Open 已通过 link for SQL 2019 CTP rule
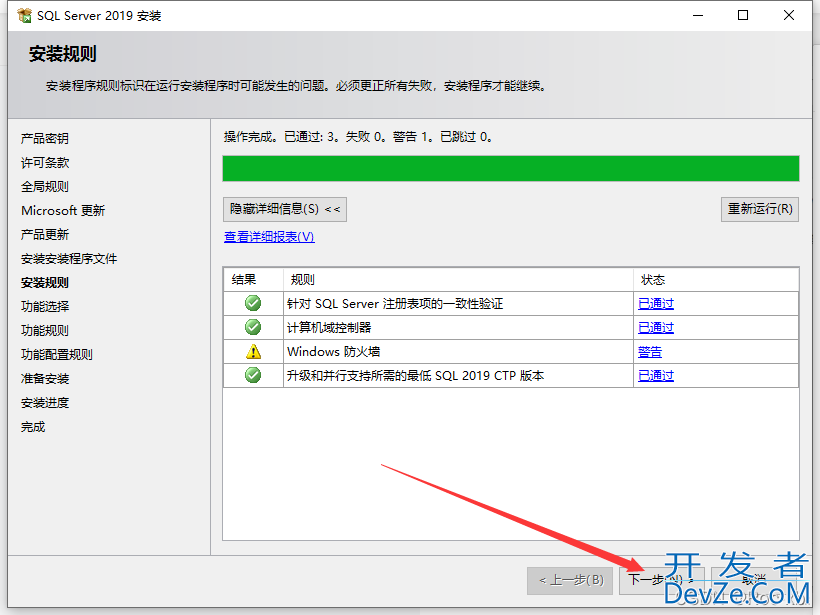 tap(656, 375)
